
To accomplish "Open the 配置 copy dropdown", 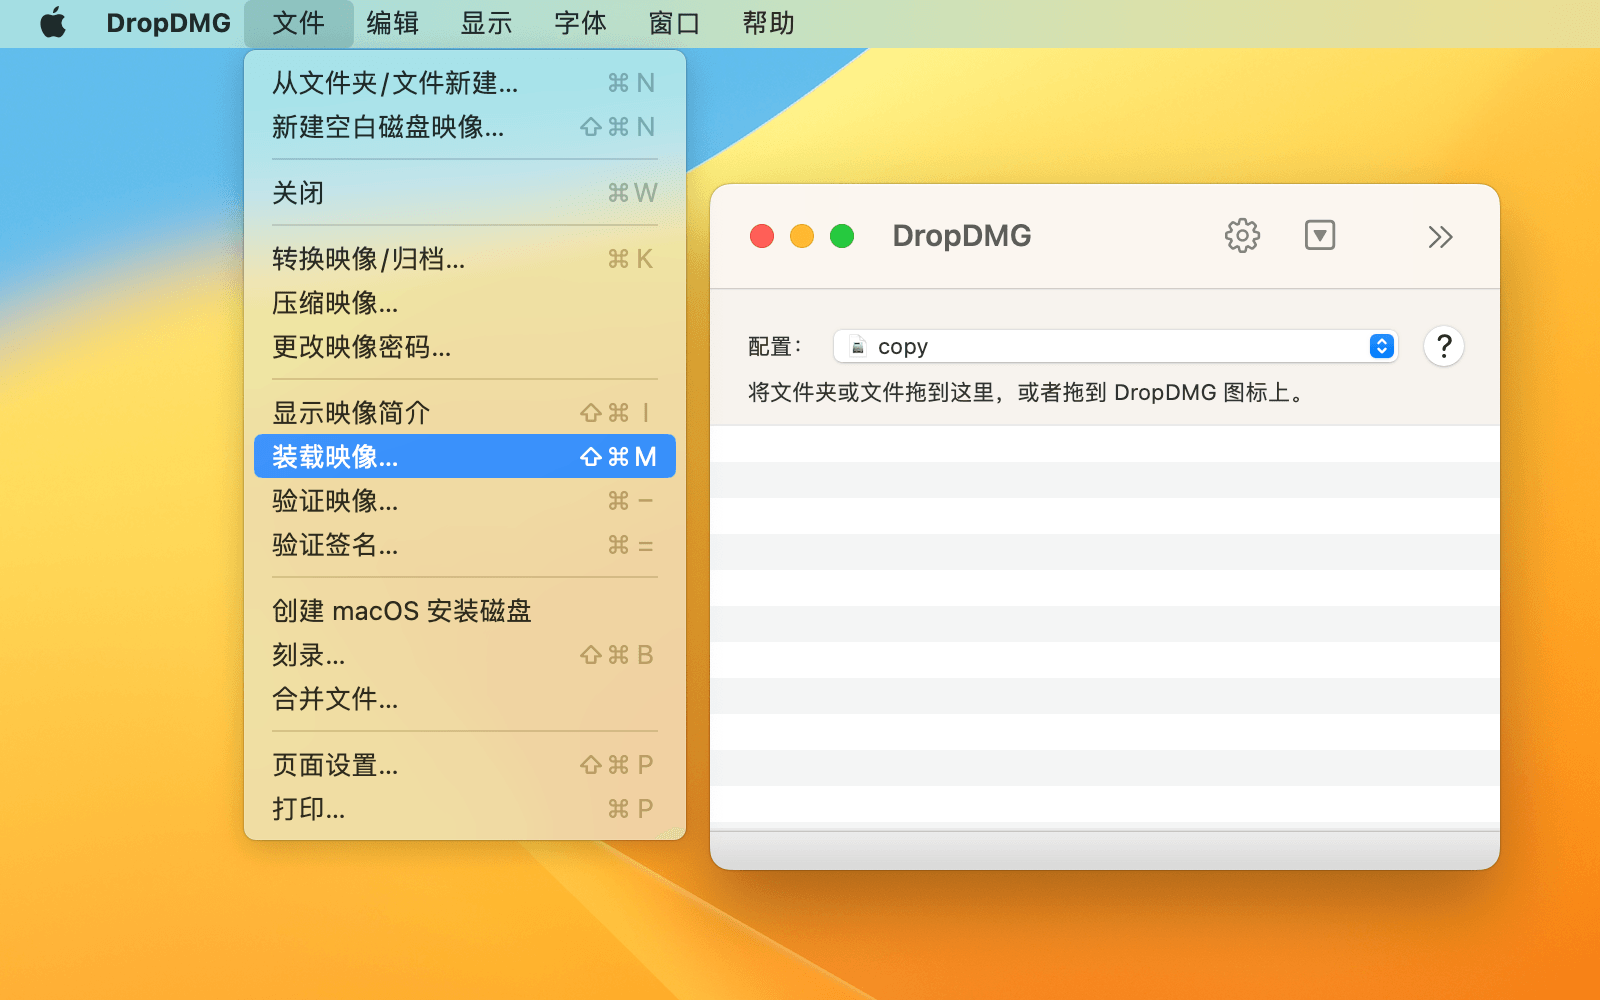I will tap(1115, 347).
